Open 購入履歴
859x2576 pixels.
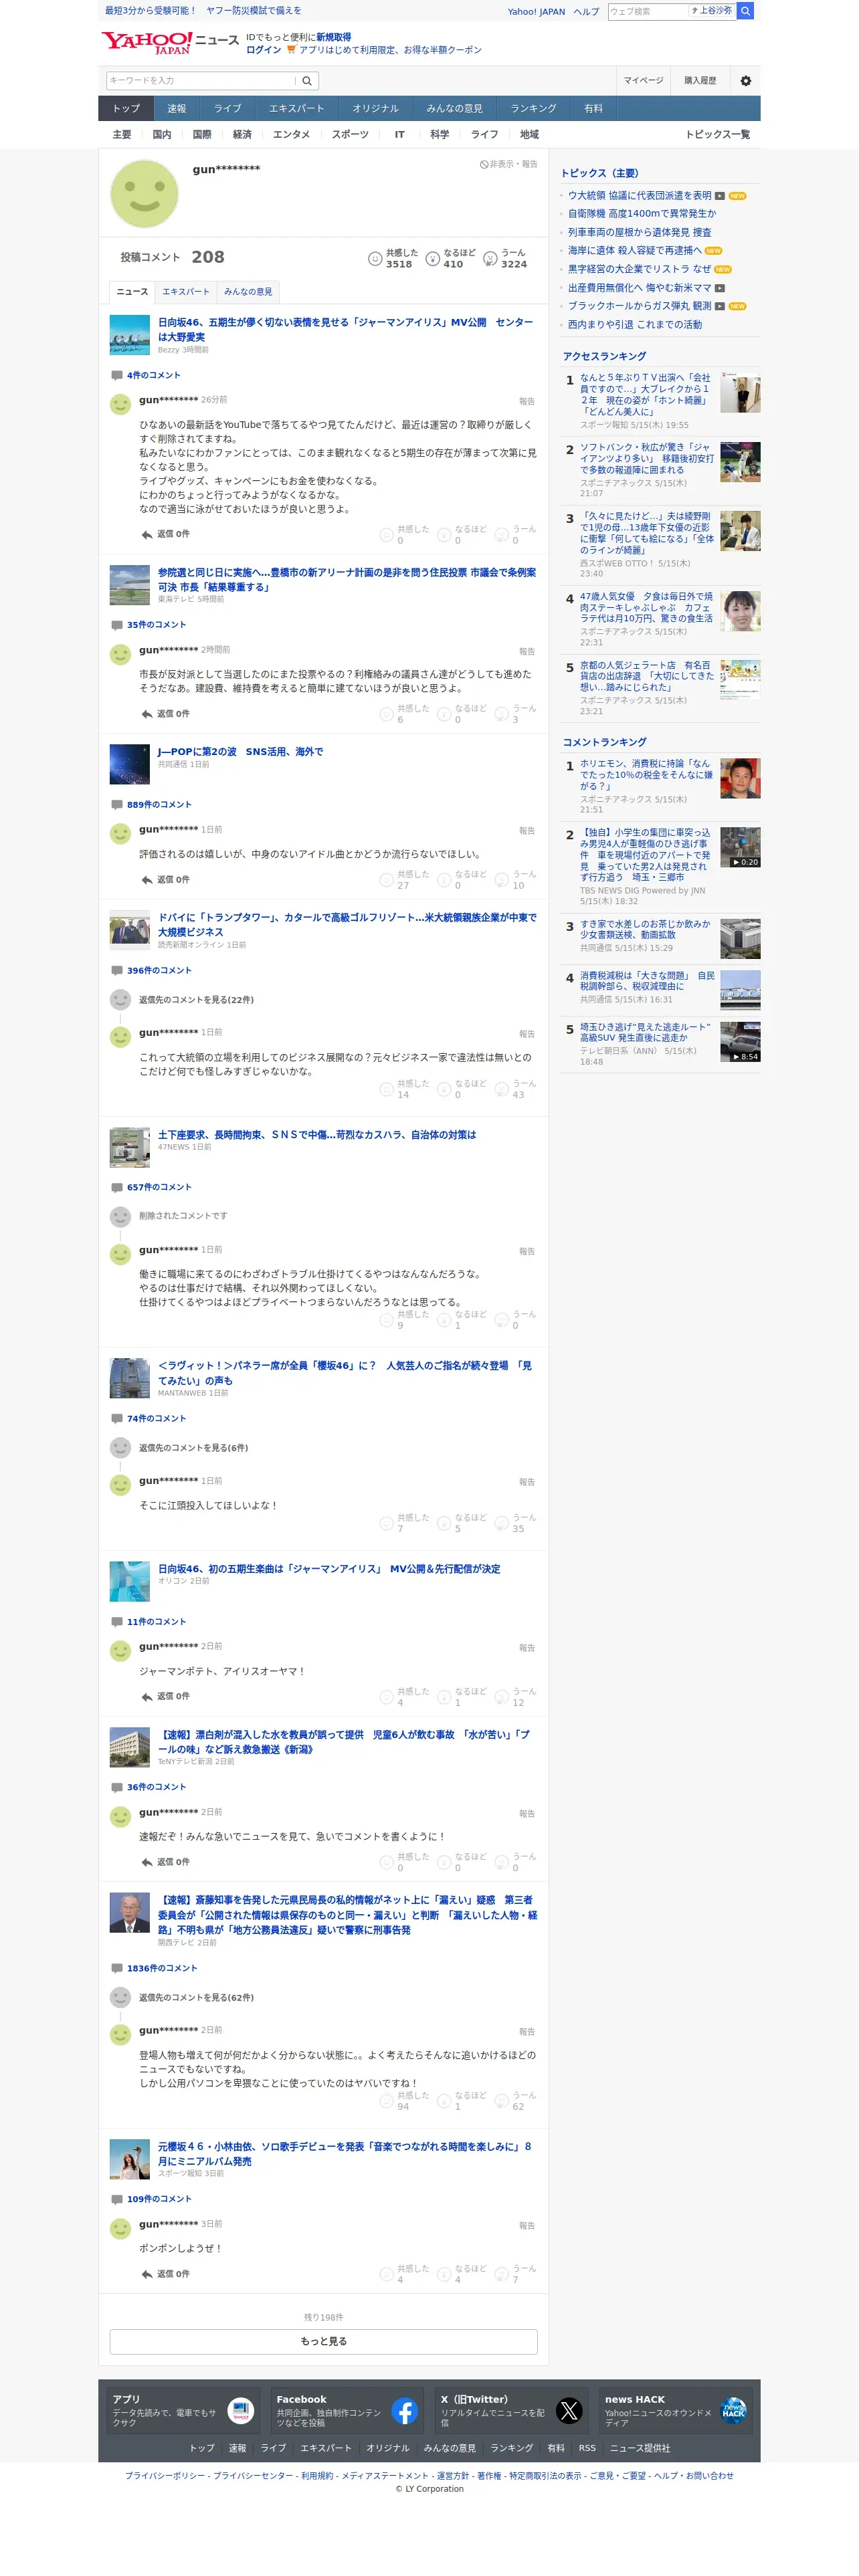(x=700, y=81)
